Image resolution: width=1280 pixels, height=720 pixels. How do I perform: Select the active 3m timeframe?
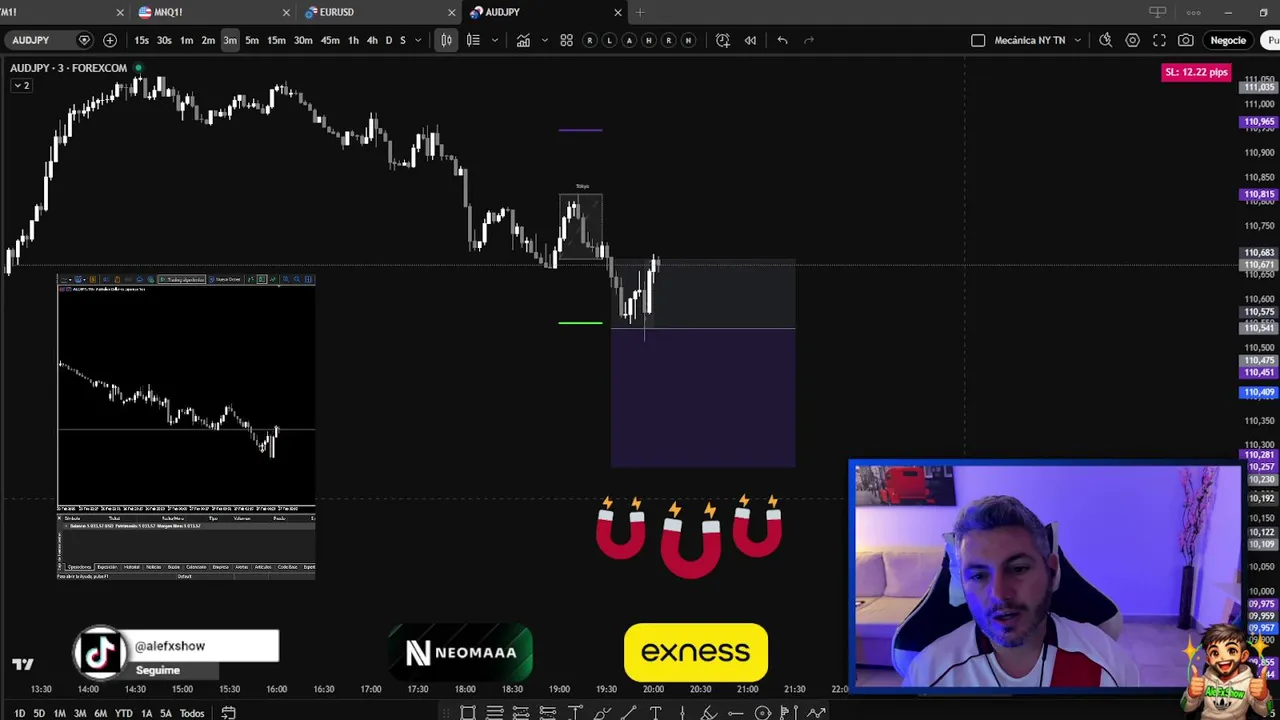[230, 40]
